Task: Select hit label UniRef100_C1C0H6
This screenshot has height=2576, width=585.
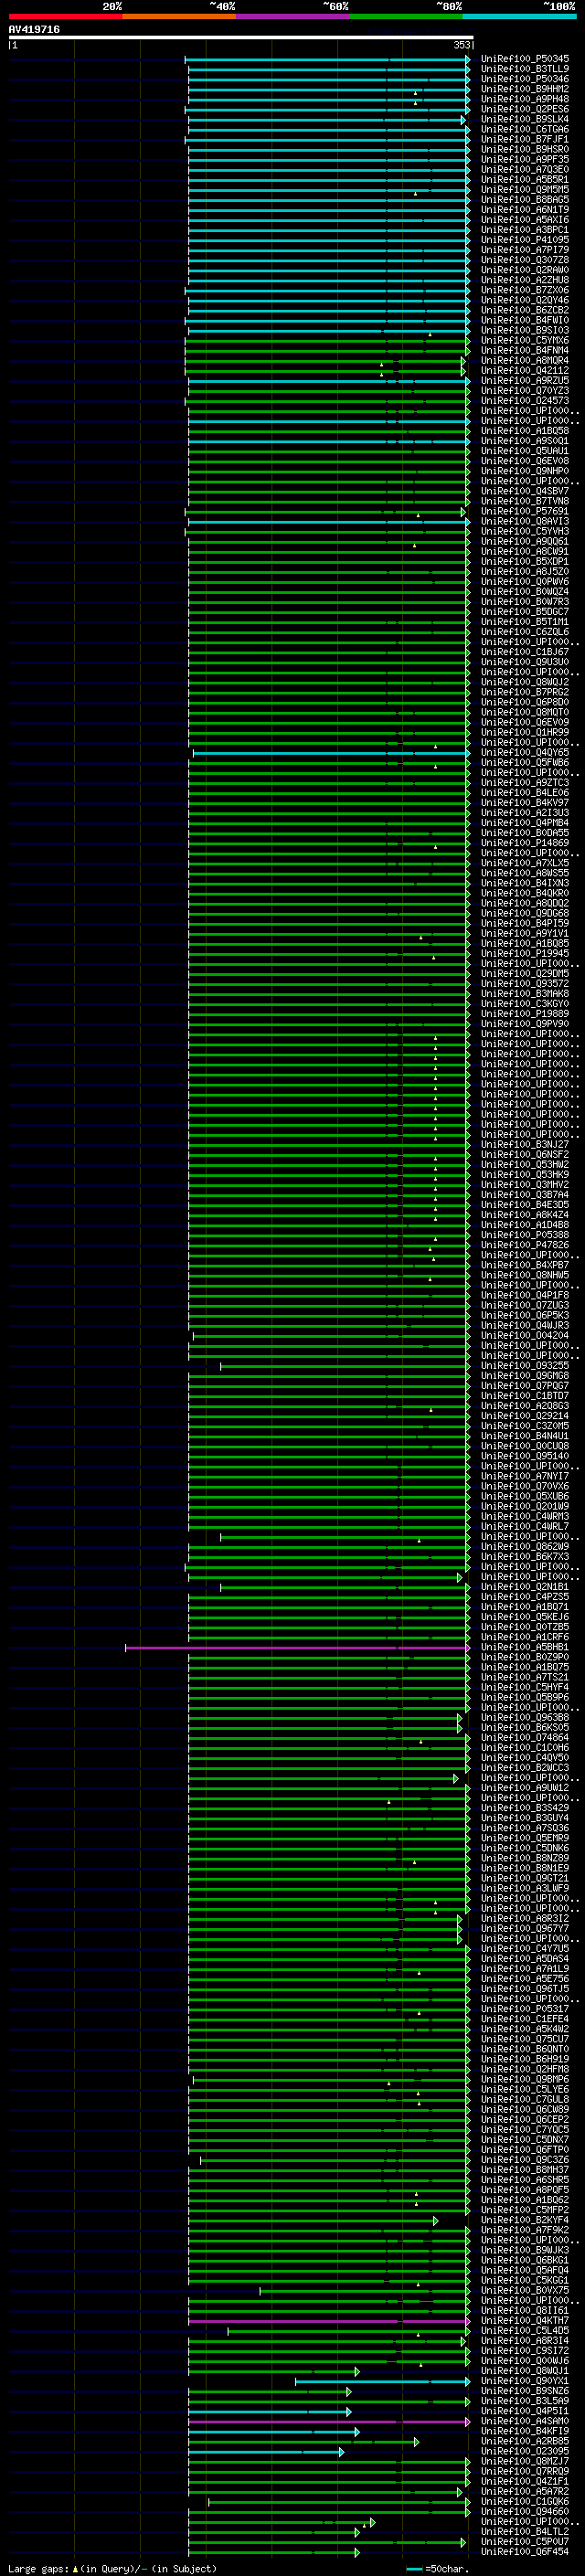Action: (525, 1748)
